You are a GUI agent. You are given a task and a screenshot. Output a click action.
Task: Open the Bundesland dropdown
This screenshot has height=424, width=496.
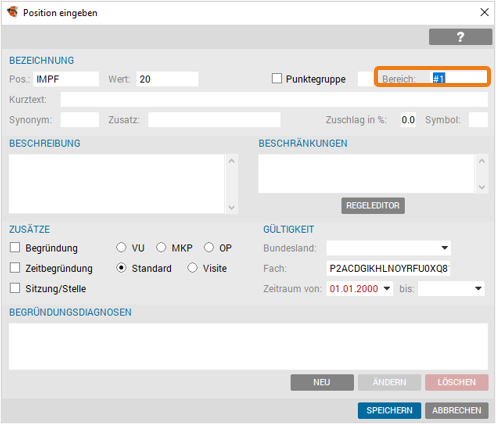point(444,248)
